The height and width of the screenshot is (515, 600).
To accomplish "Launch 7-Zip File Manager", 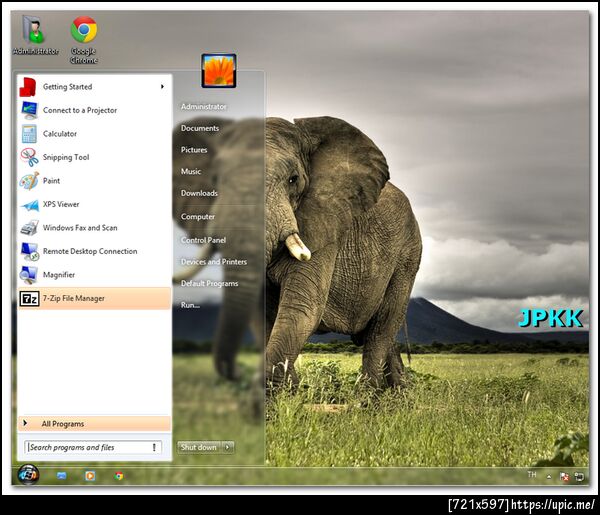I will coord(94,298).
